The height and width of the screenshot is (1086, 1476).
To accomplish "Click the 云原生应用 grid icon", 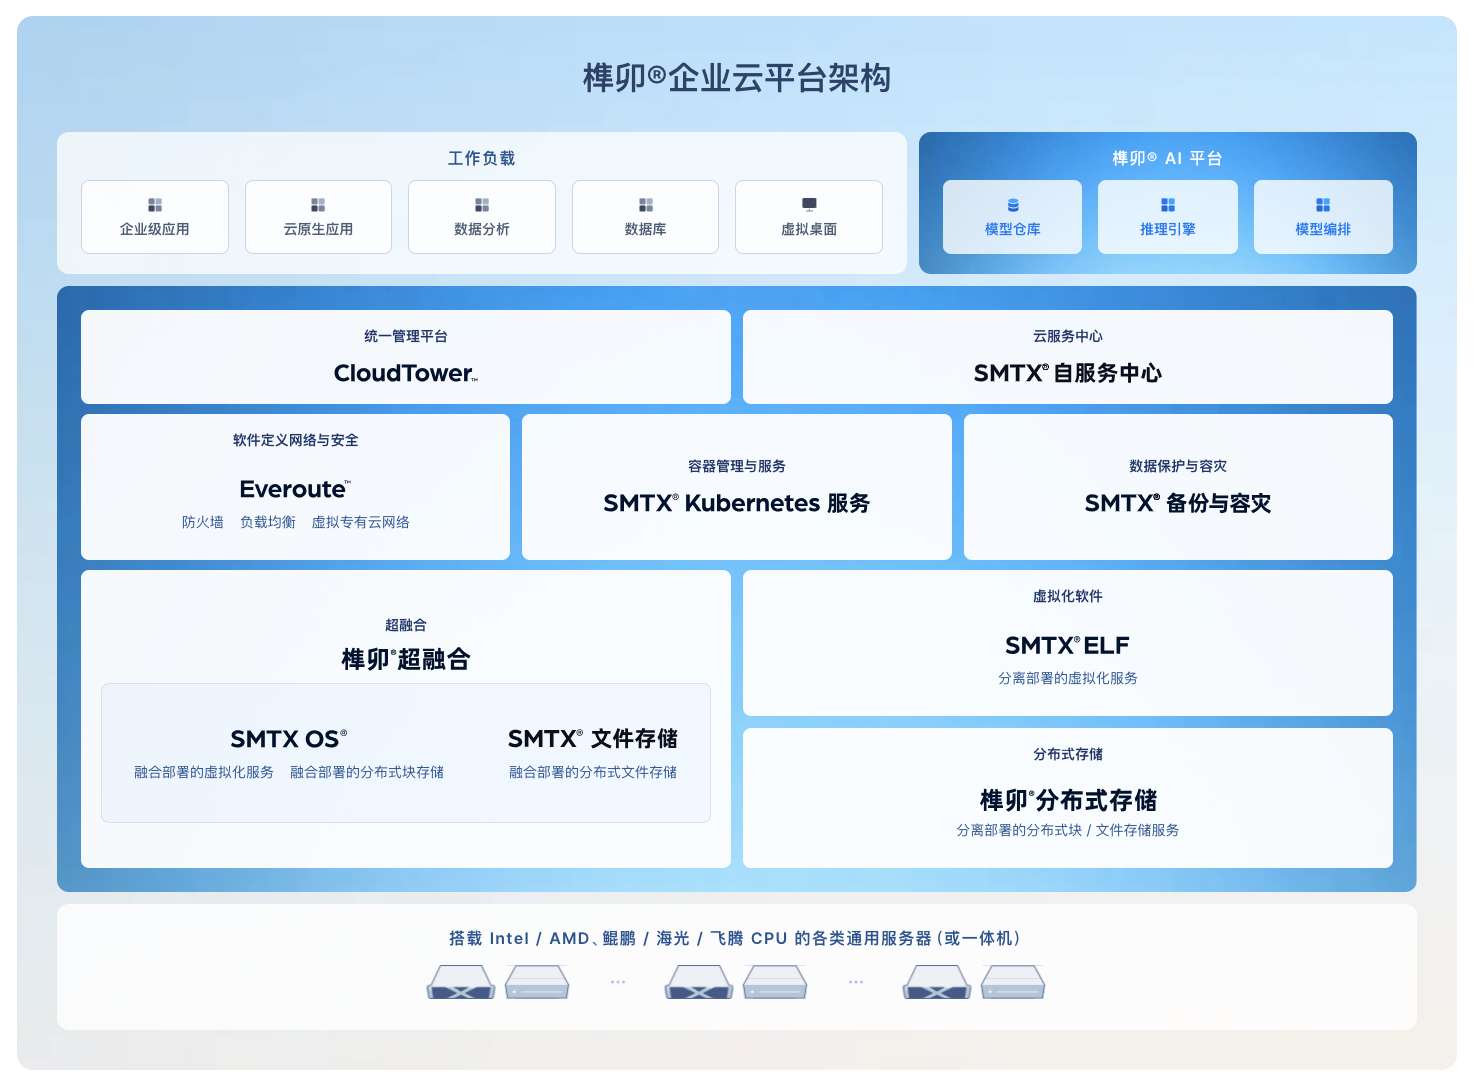I will 318,205.
